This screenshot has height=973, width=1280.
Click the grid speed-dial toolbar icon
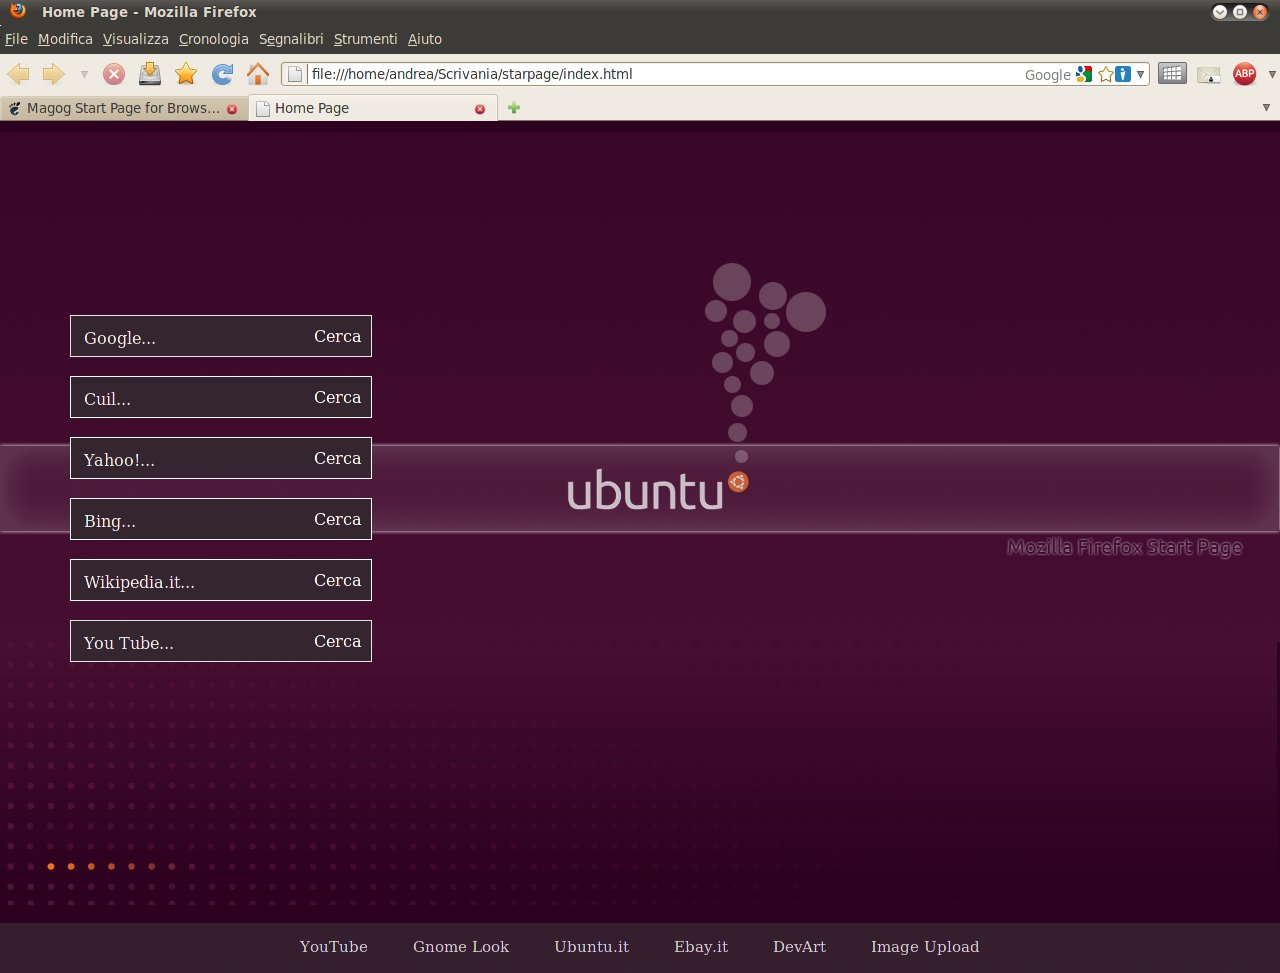click(1172, 74)
